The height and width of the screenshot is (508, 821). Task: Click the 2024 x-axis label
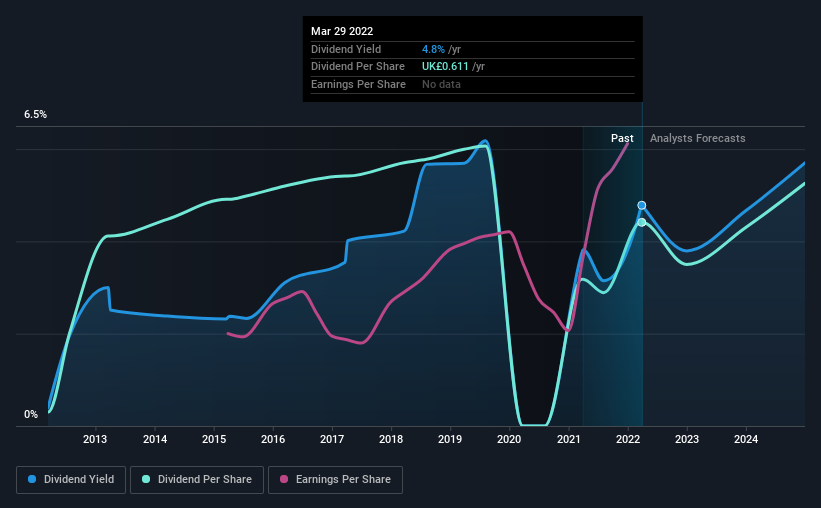pos(746,439)
